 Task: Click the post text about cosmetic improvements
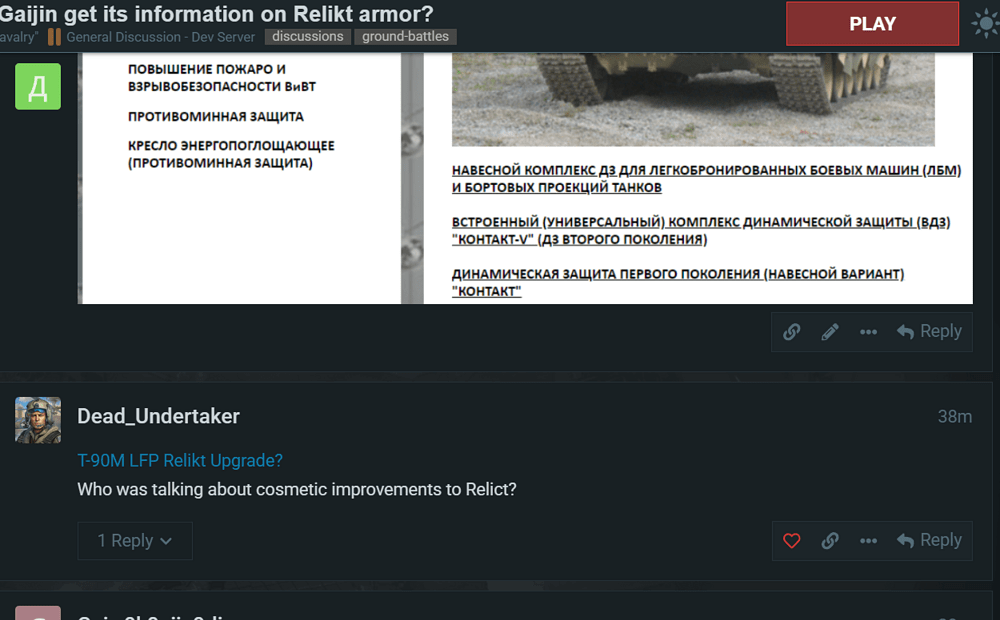(x=297, y=489)
